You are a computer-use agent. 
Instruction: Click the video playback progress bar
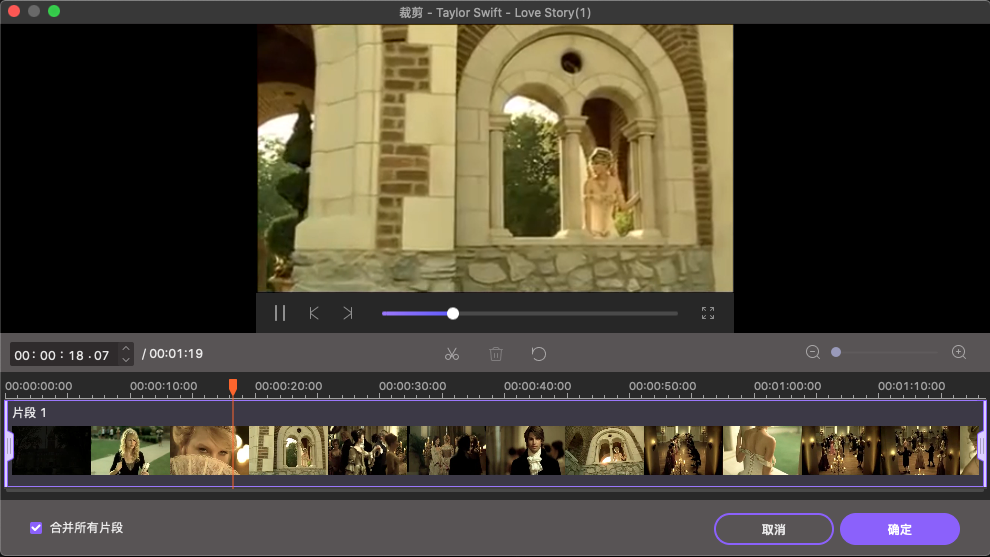coord(560,313)
